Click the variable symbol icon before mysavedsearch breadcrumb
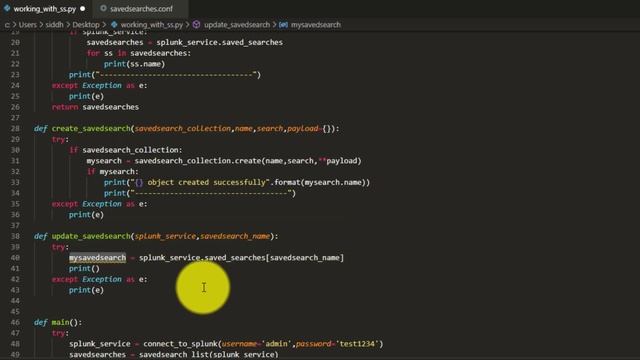Image resolution: width=640 pixels, height=360 pixels. [283, 25]
